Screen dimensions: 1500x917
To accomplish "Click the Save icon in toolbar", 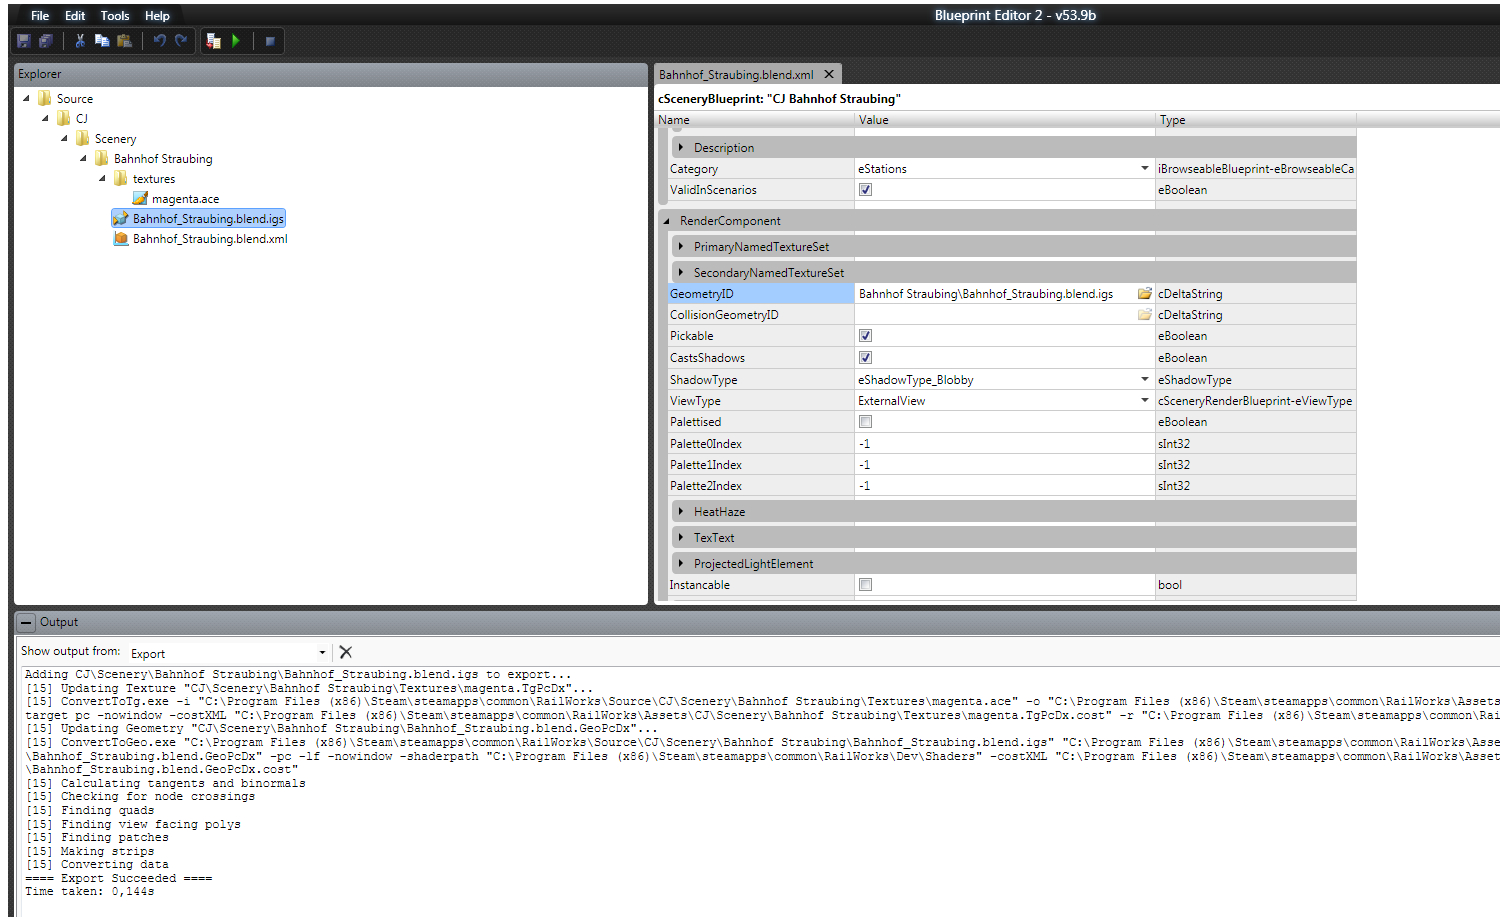I will click(x=24, y=41).
